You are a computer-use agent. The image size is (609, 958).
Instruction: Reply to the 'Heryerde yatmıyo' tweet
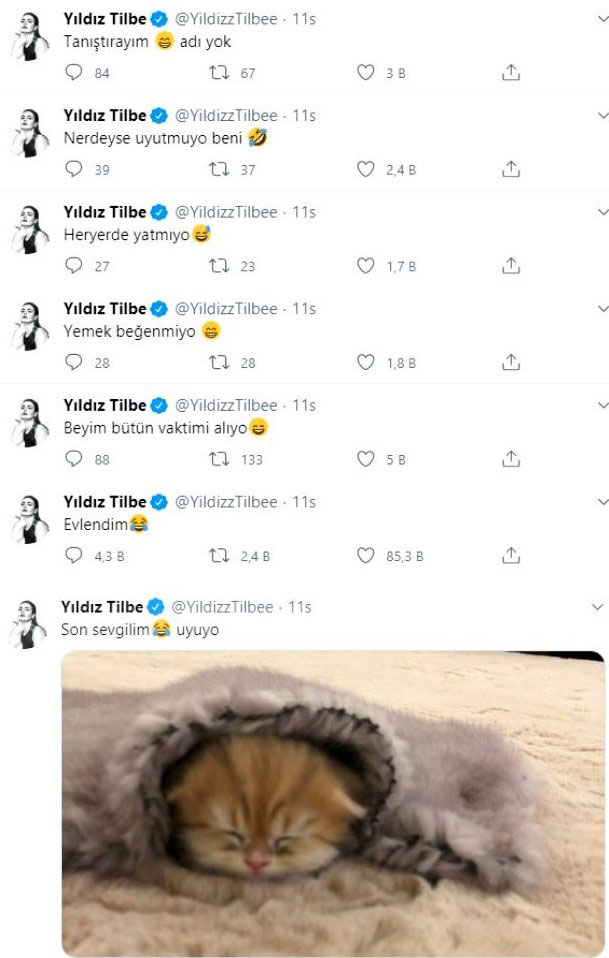click(x=73, y=266)
